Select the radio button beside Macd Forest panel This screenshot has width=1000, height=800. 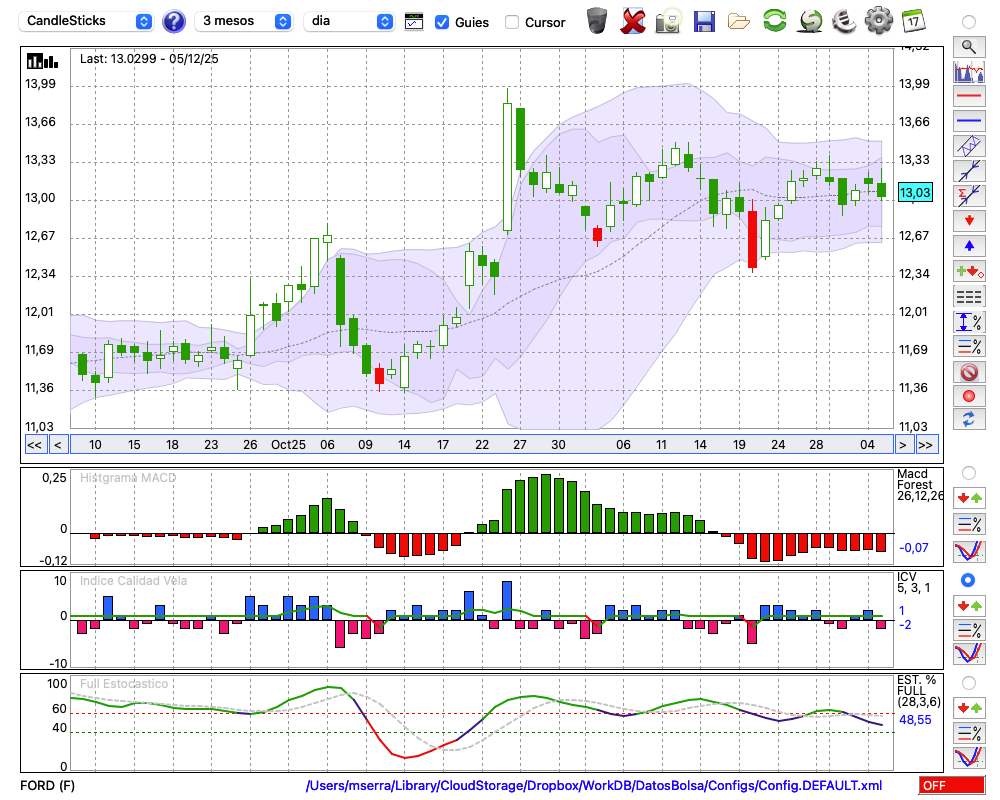pos(968,472)
